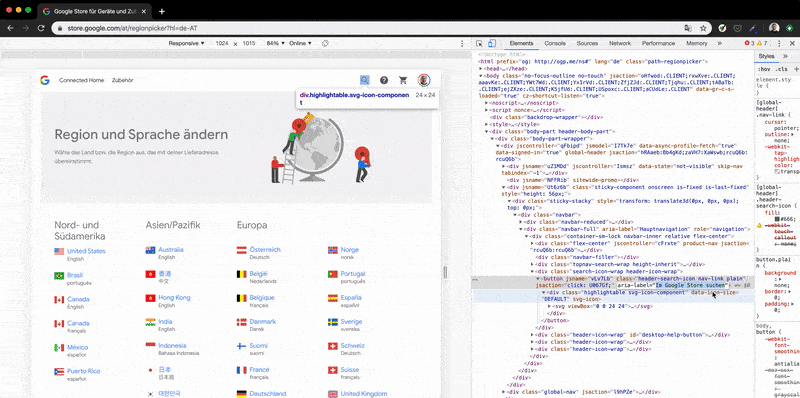
Task: Select the Styles tab
Action: point(766,56)
